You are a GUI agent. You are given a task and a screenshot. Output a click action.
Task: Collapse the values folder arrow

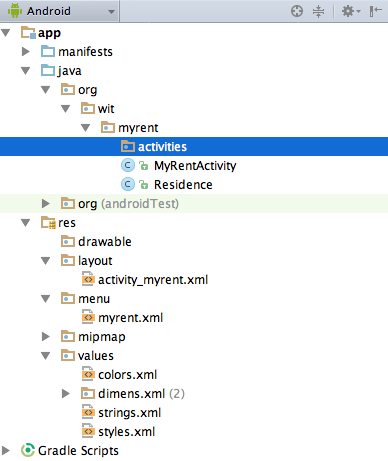tap(46, 356)
